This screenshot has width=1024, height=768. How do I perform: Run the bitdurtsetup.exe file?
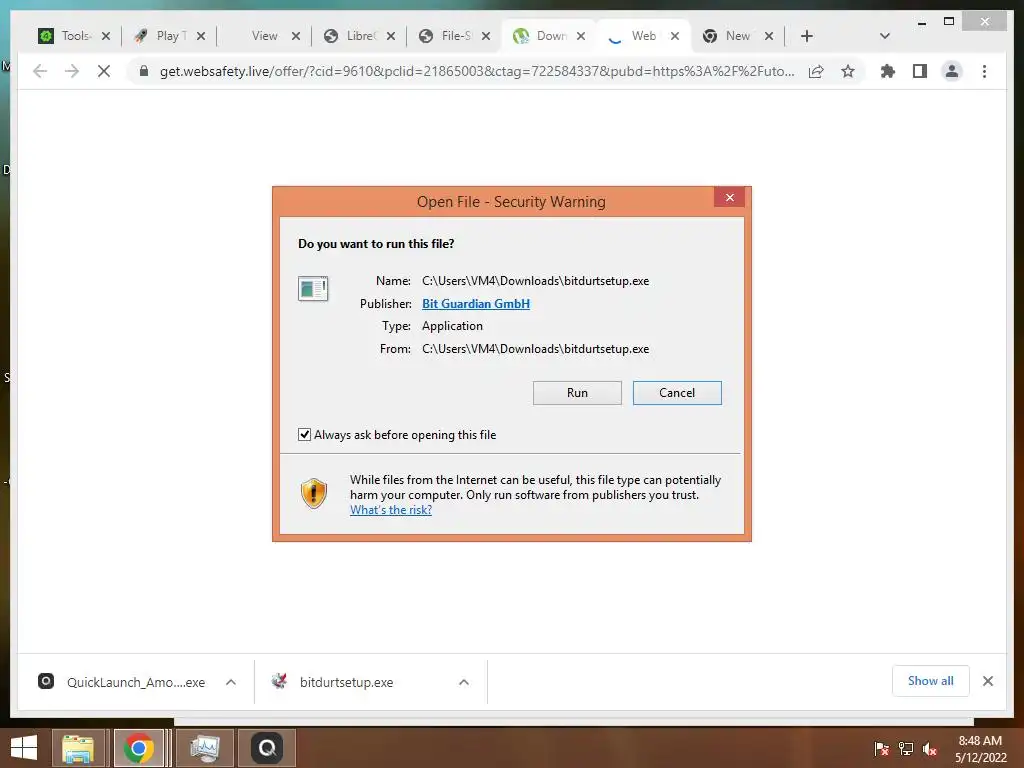click(577, 392)
